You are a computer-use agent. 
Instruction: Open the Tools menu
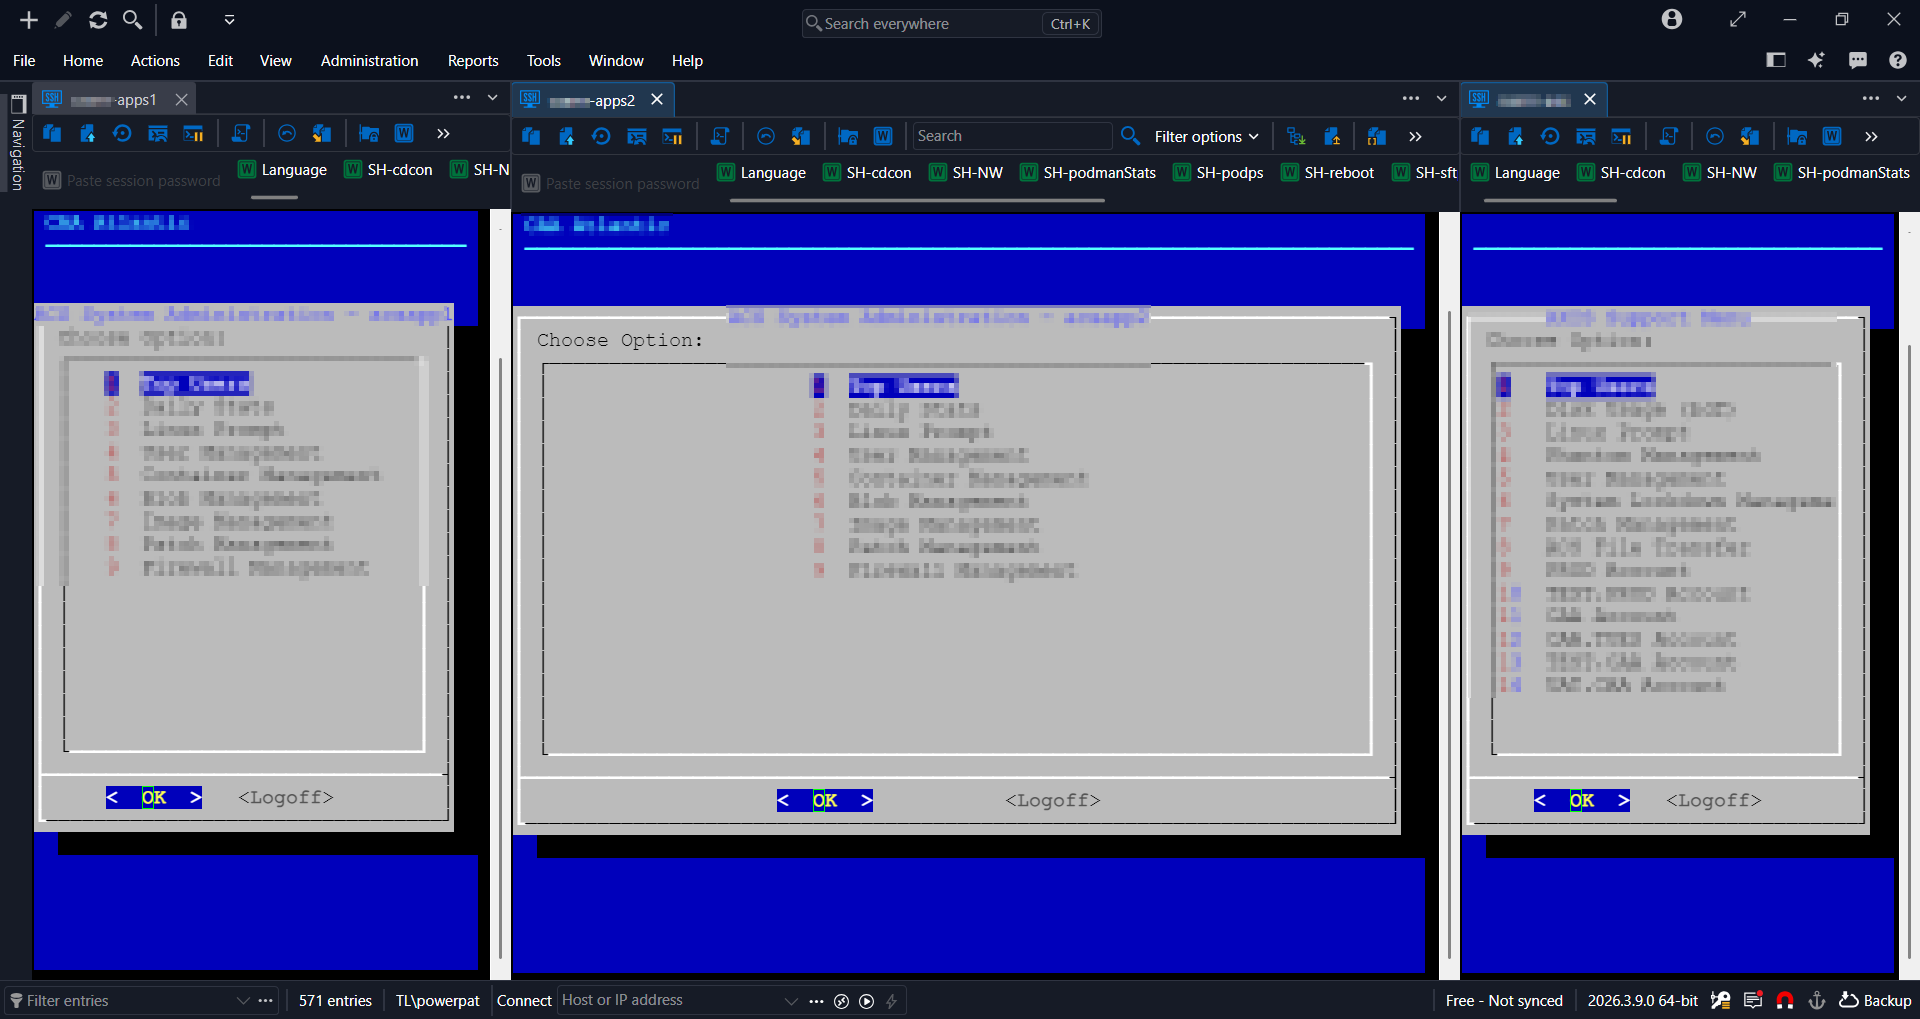point(544,61)
